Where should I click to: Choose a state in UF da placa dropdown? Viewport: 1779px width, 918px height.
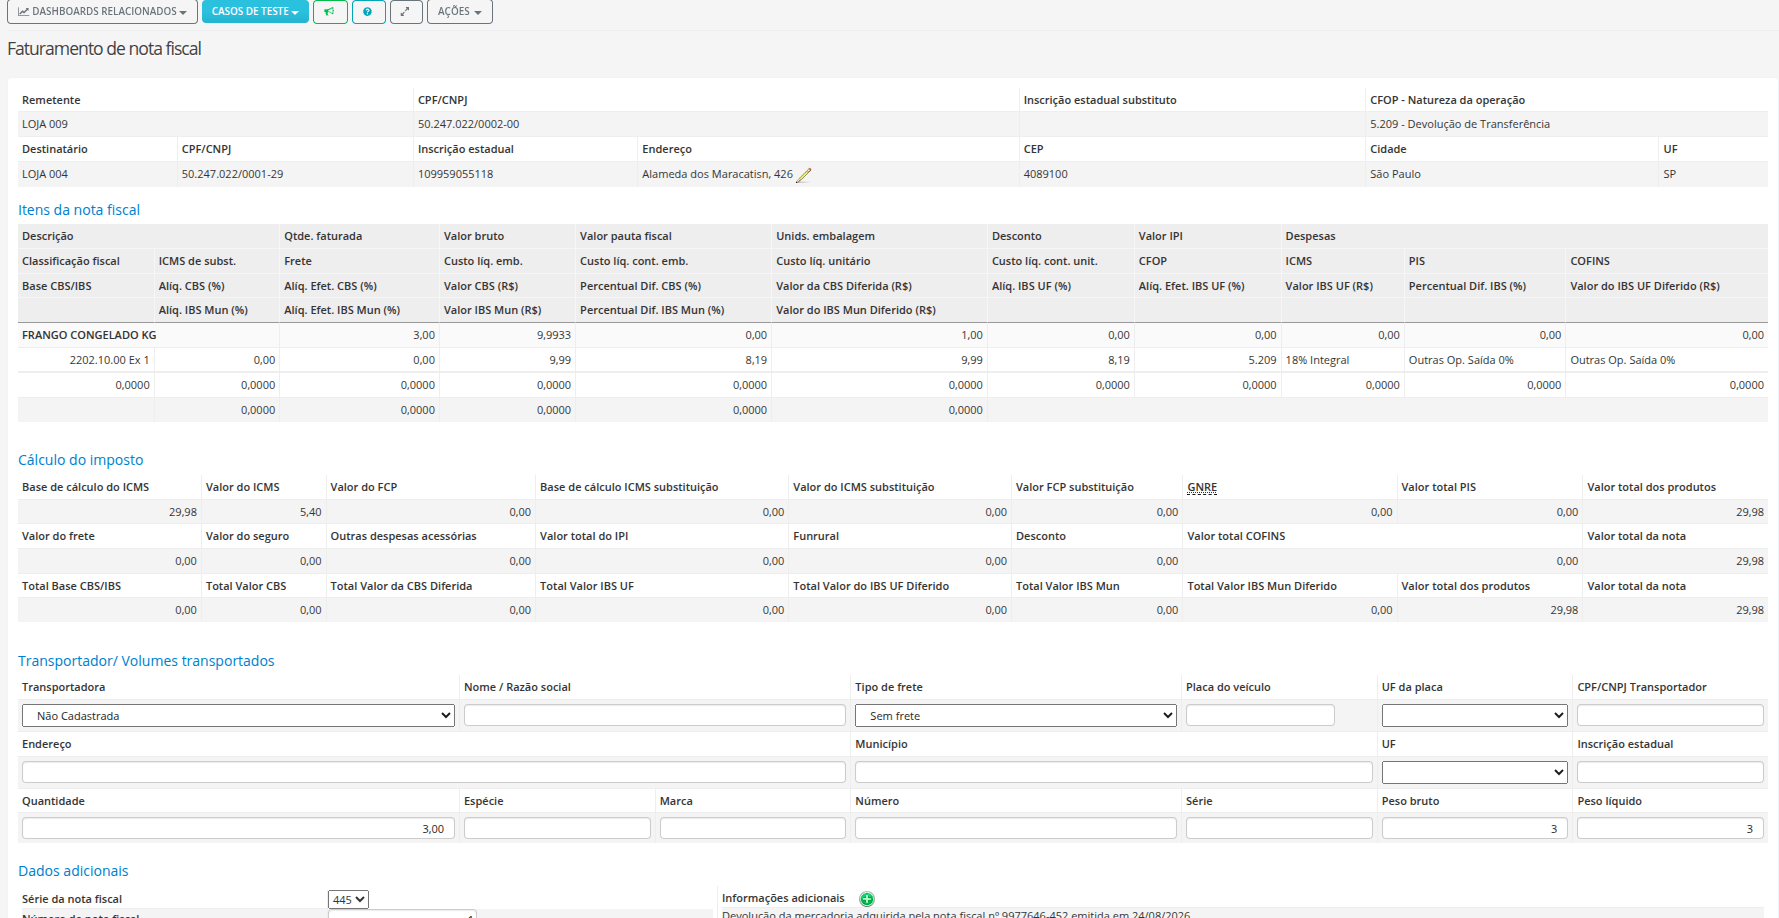pos(1475,716)
